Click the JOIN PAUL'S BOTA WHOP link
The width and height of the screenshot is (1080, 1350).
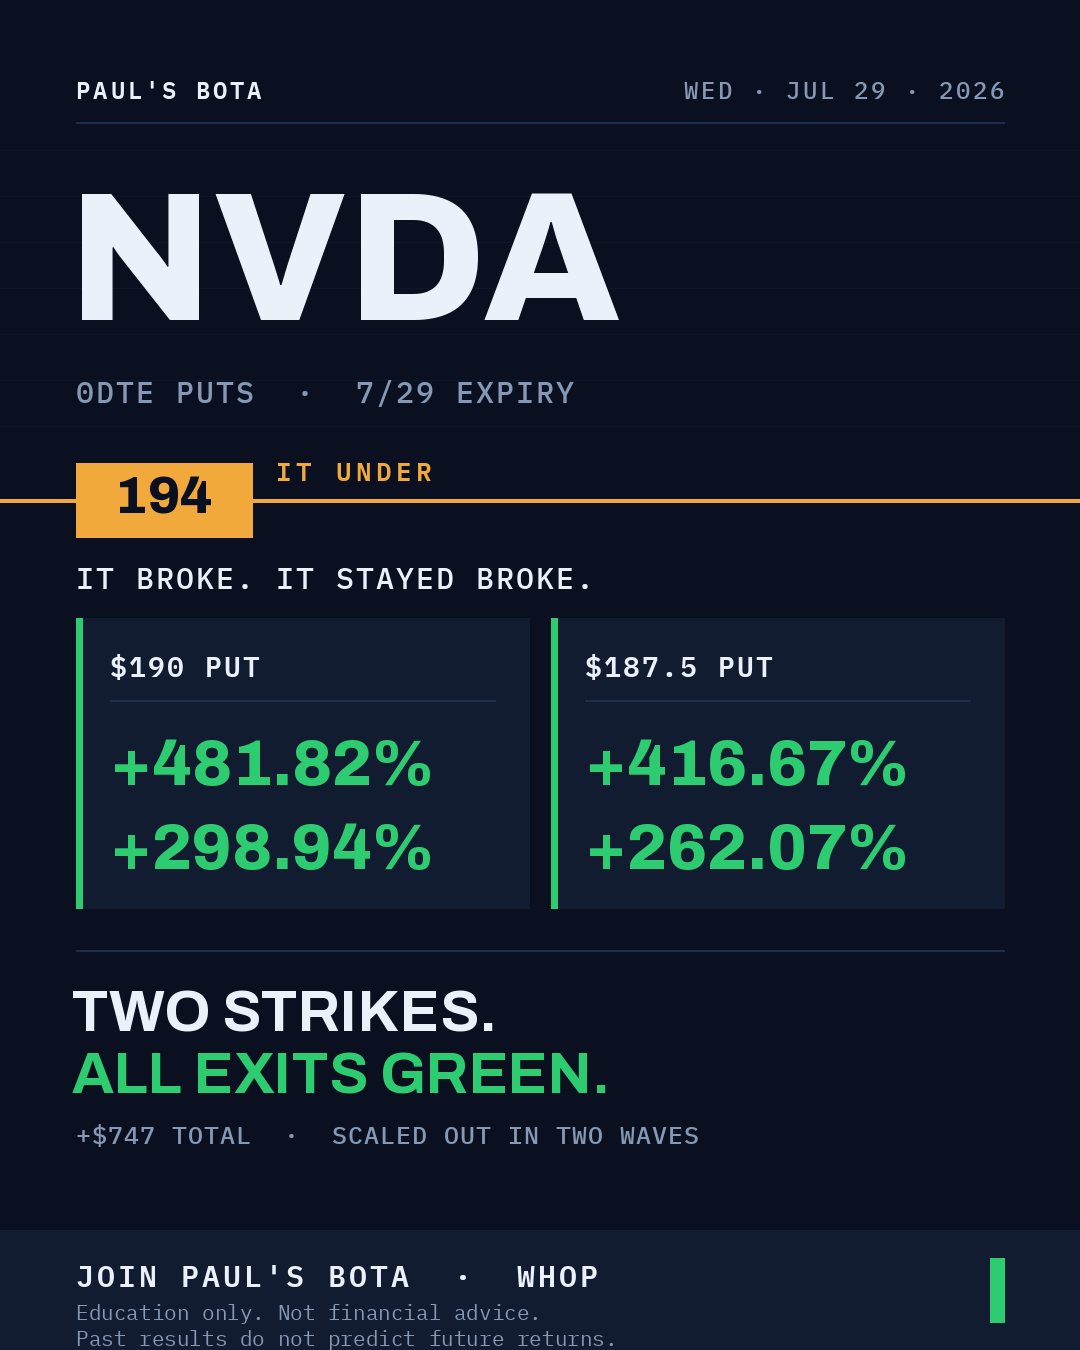pos(337,1277)
